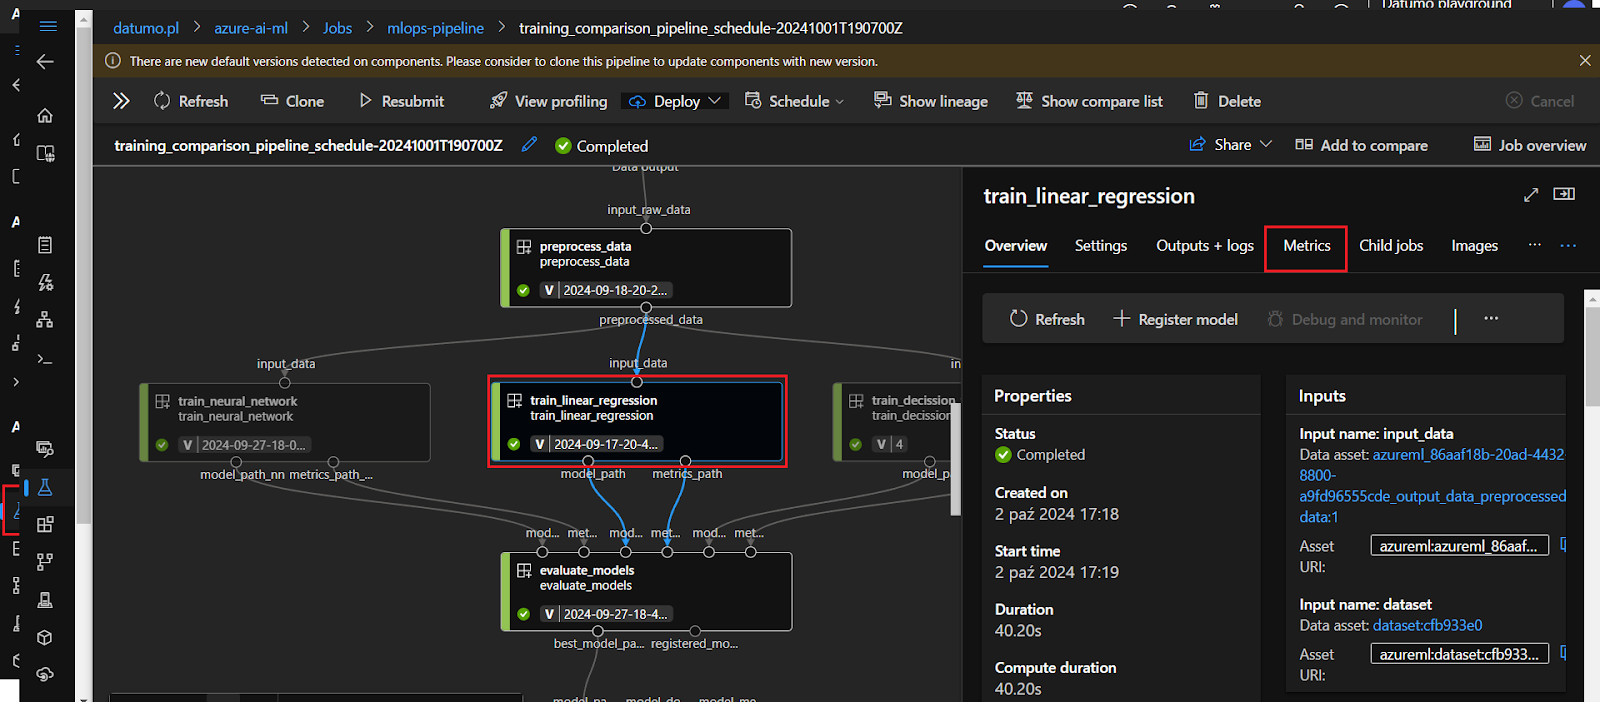1600x702 pixels.
Task: Click Add to compare
Action: (x=1361, y=145)
